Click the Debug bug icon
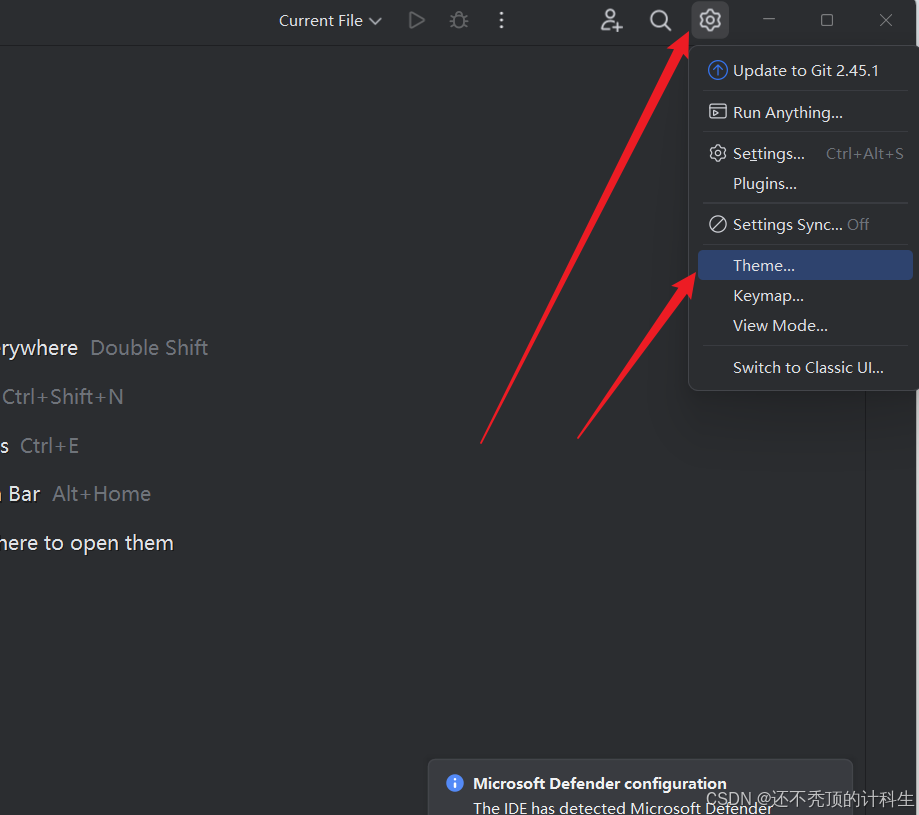The height and width of the screenshot is (815, 919). [x=459, y=21]
